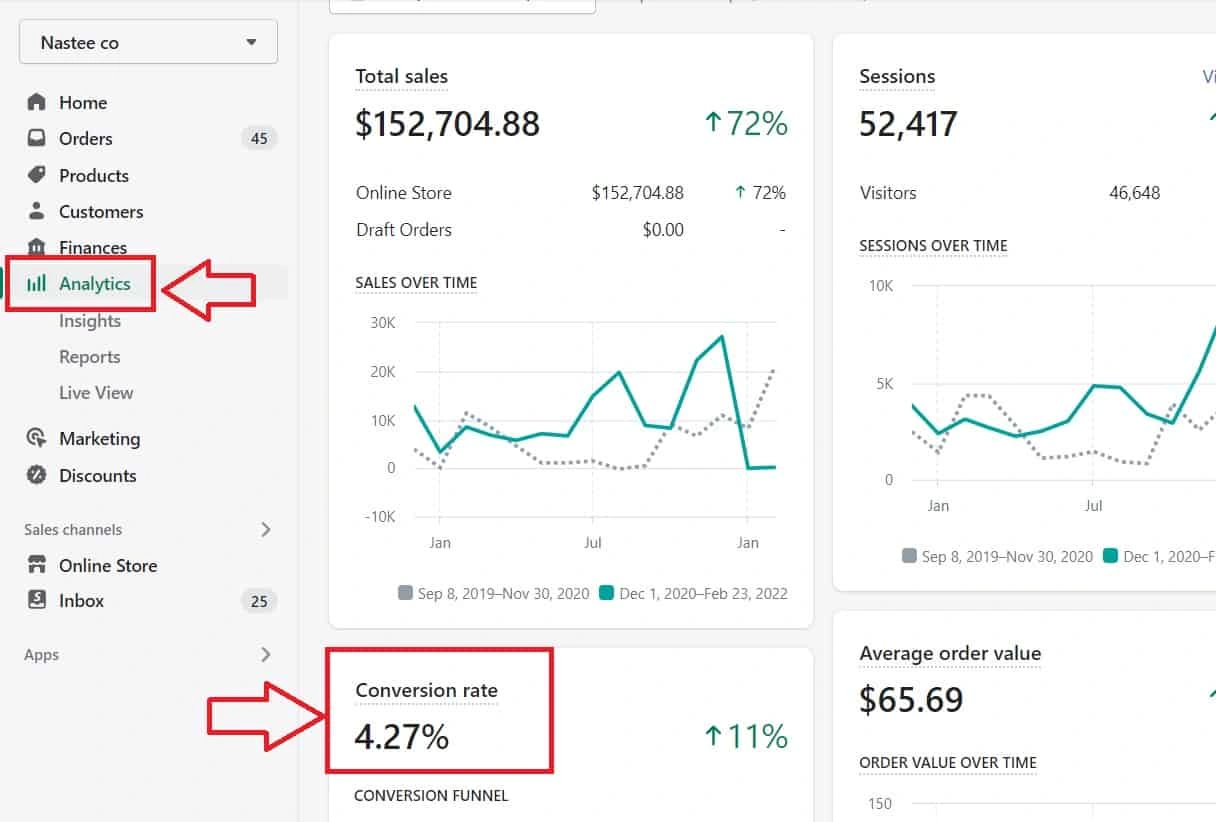The image size is (1216, 822).
Task: Click the Discounts badge icon
Action: click(x=37, y=475)
